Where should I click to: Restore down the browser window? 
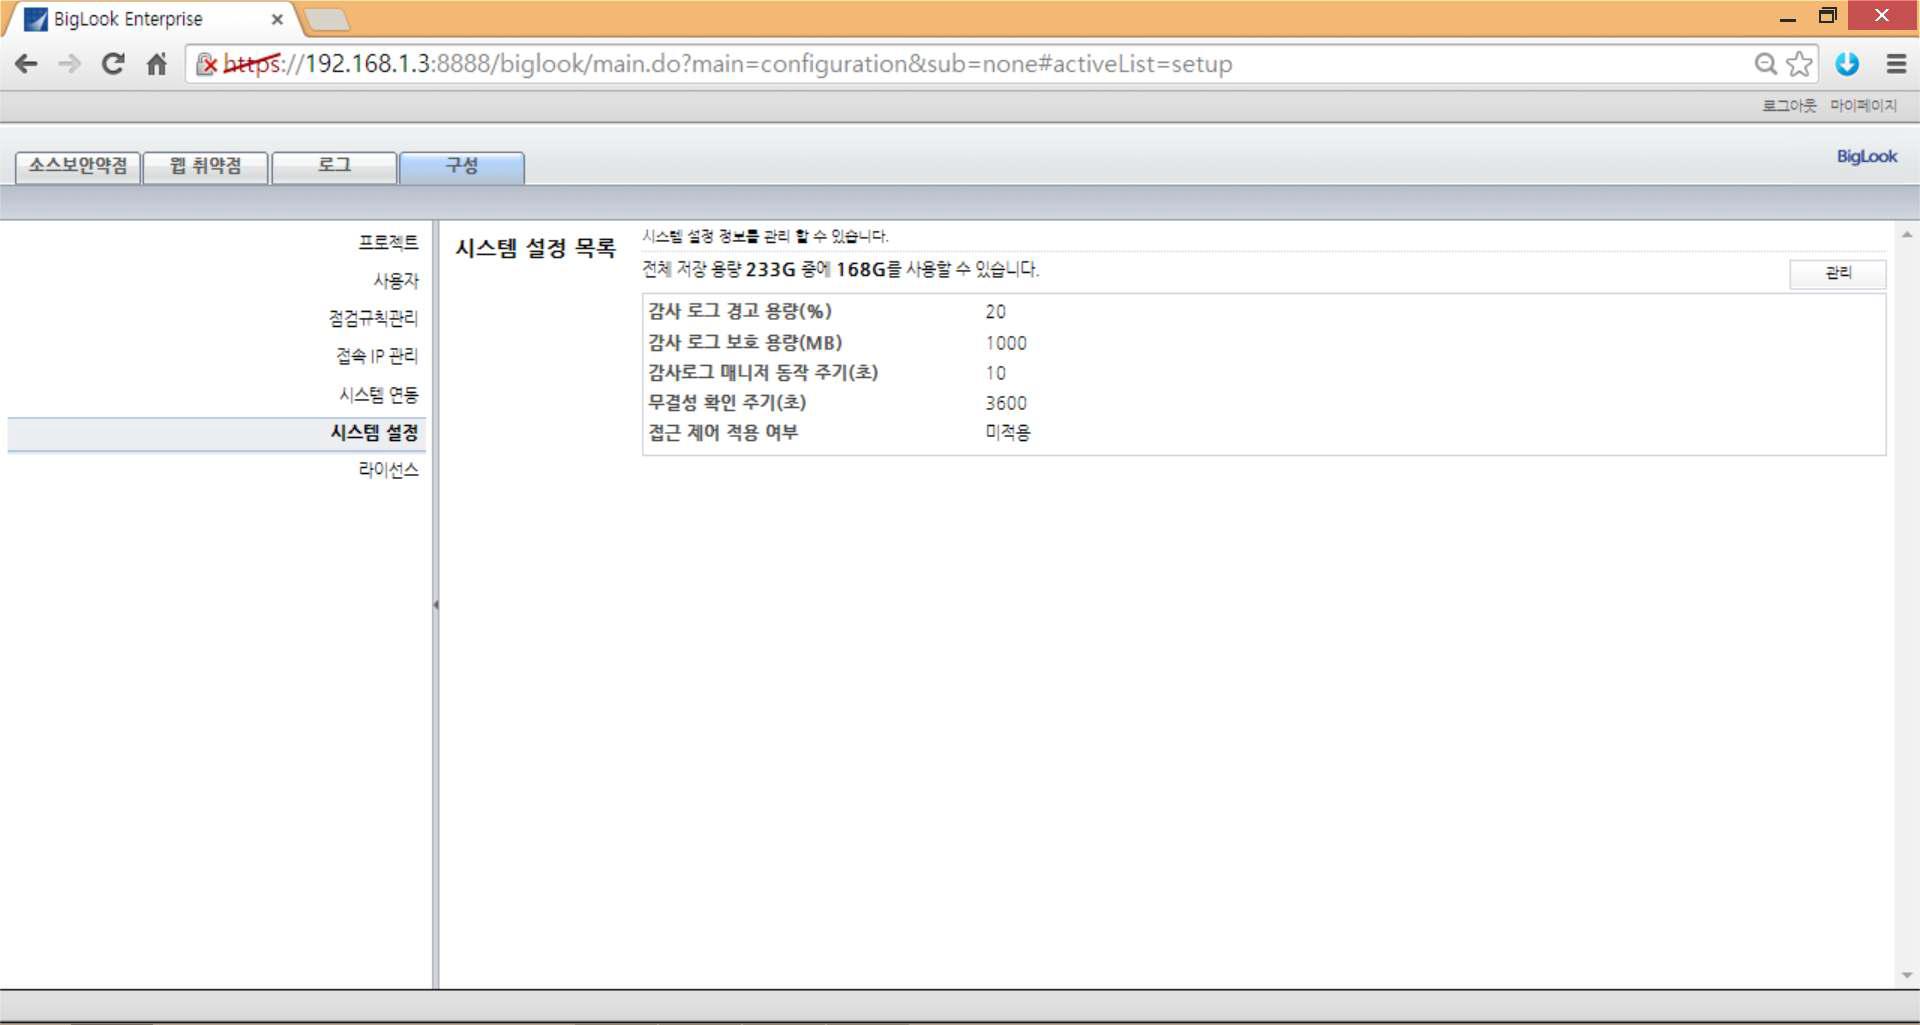tap(1827, 16)
